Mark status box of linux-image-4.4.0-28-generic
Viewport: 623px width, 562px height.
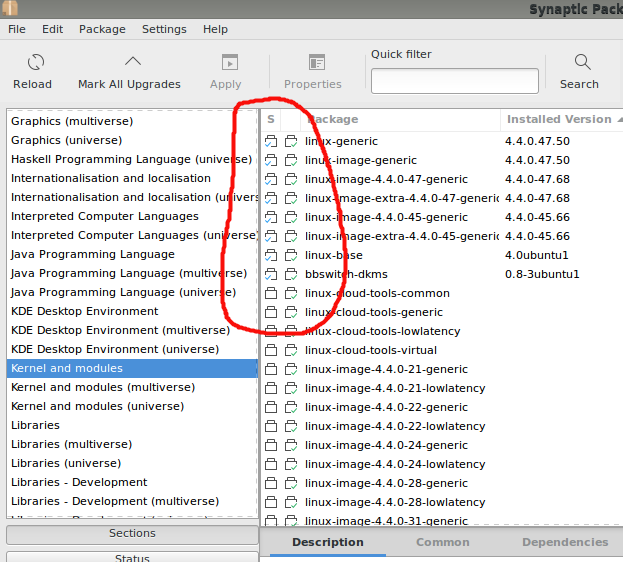pyautogui.click(x=271, y=483)
